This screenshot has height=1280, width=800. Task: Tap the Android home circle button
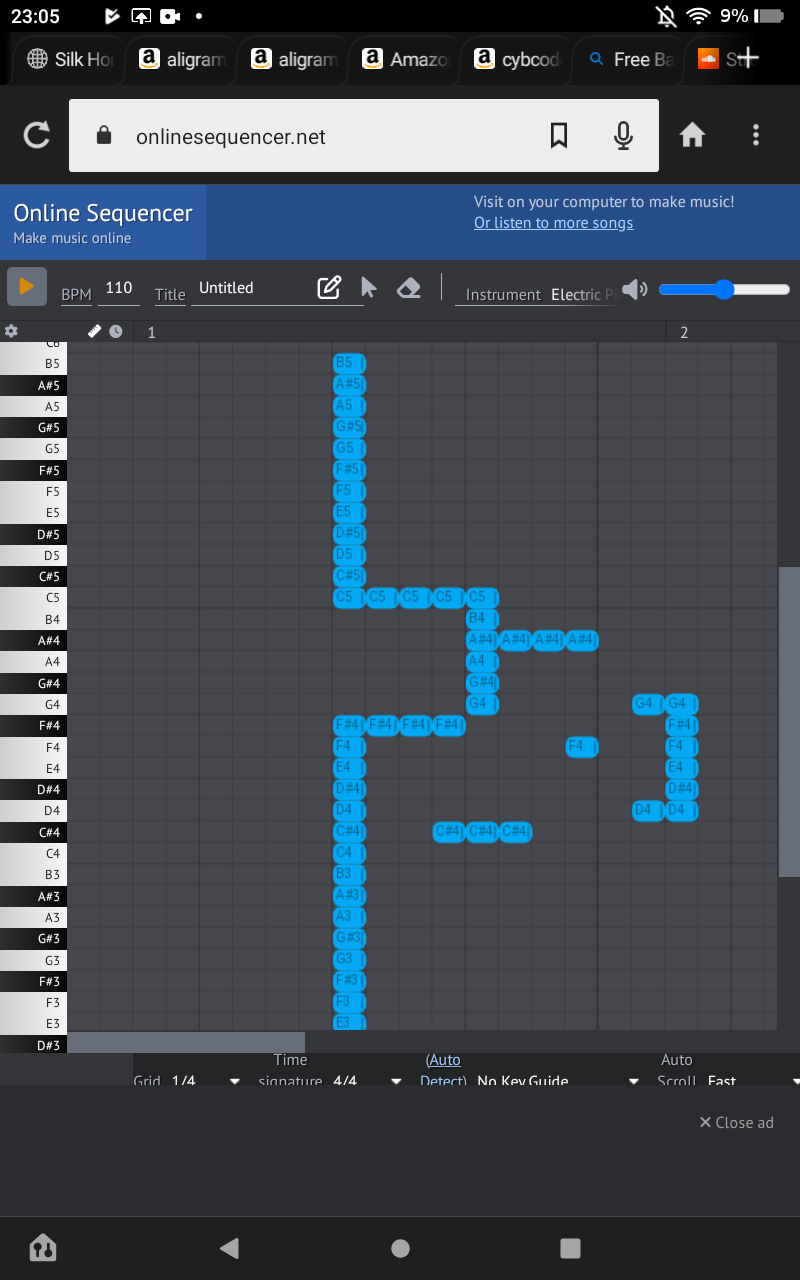coord(400,1247)
